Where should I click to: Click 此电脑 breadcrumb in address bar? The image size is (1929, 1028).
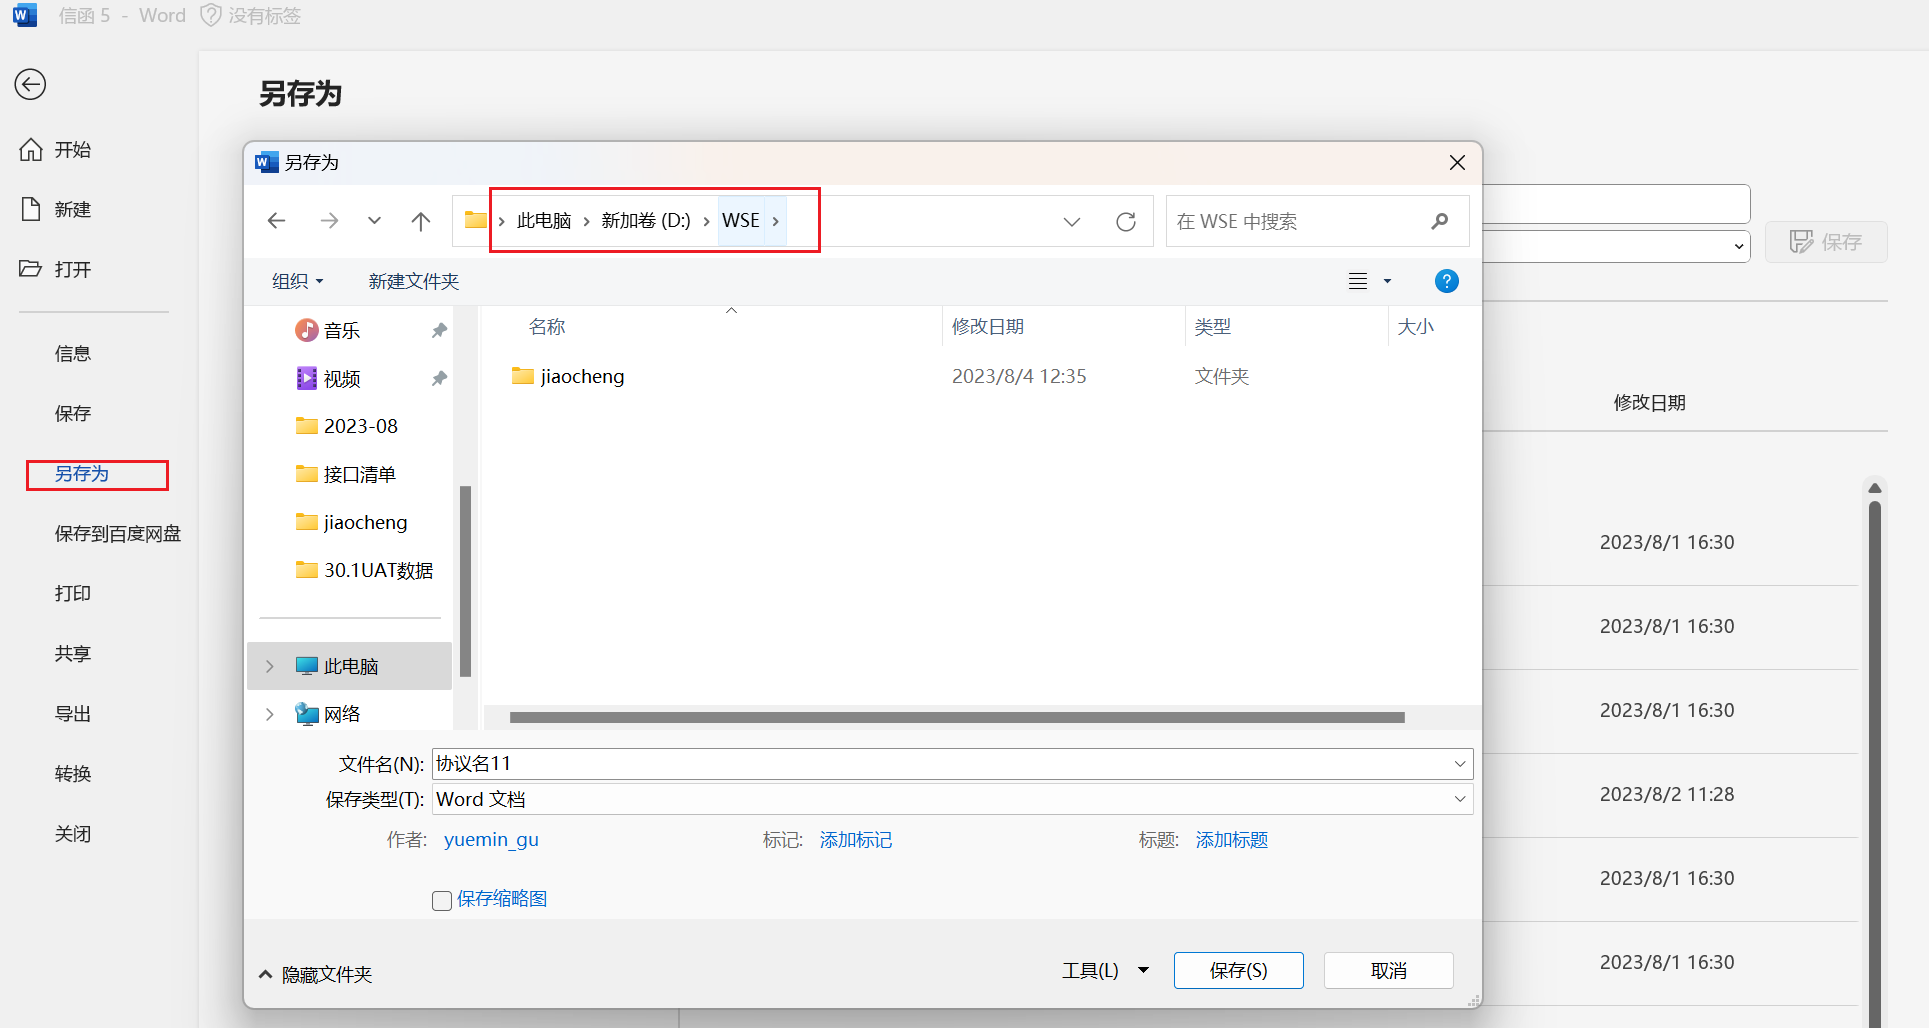544,220
